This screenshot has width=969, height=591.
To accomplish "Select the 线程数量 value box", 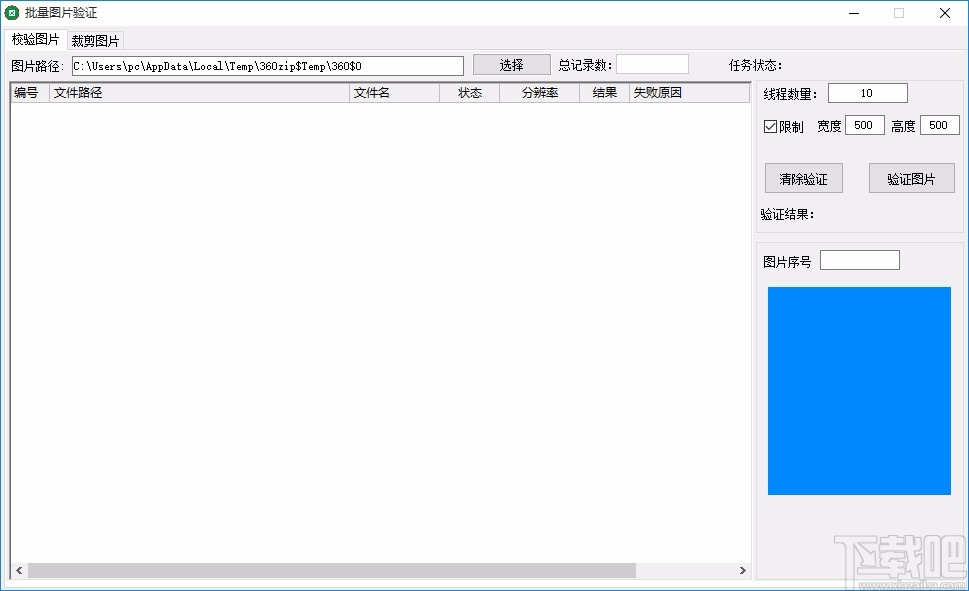I will 866,92.
